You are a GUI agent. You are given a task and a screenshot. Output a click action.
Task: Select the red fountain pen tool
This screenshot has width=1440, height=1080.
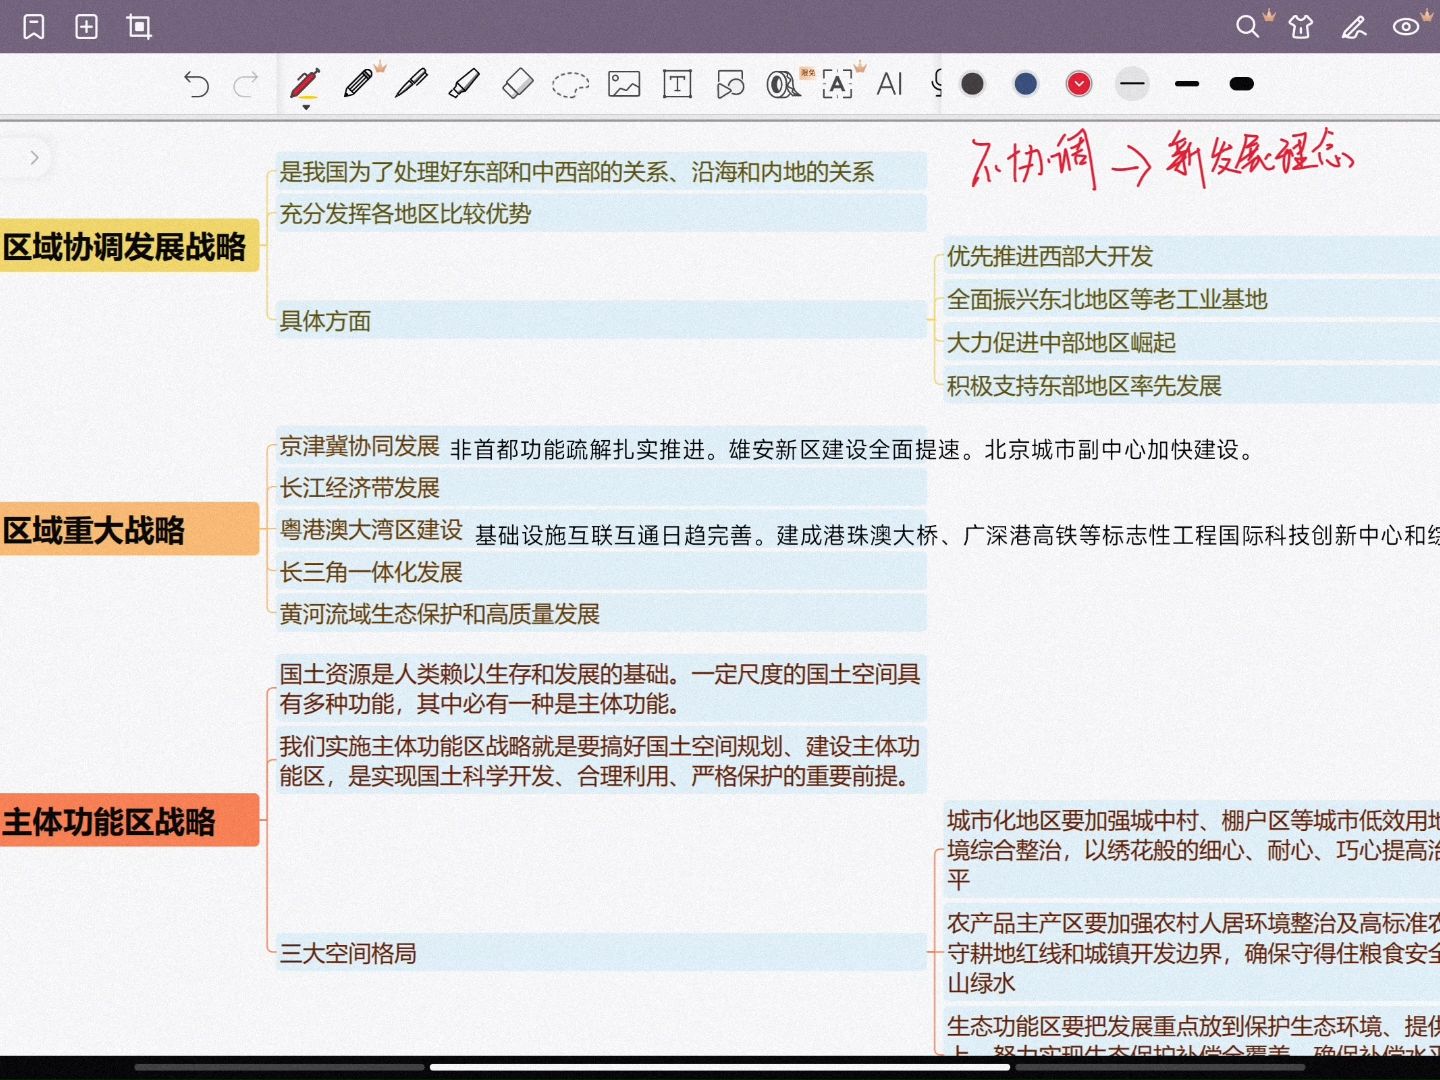pyautogui.click(x=305, y=83)
